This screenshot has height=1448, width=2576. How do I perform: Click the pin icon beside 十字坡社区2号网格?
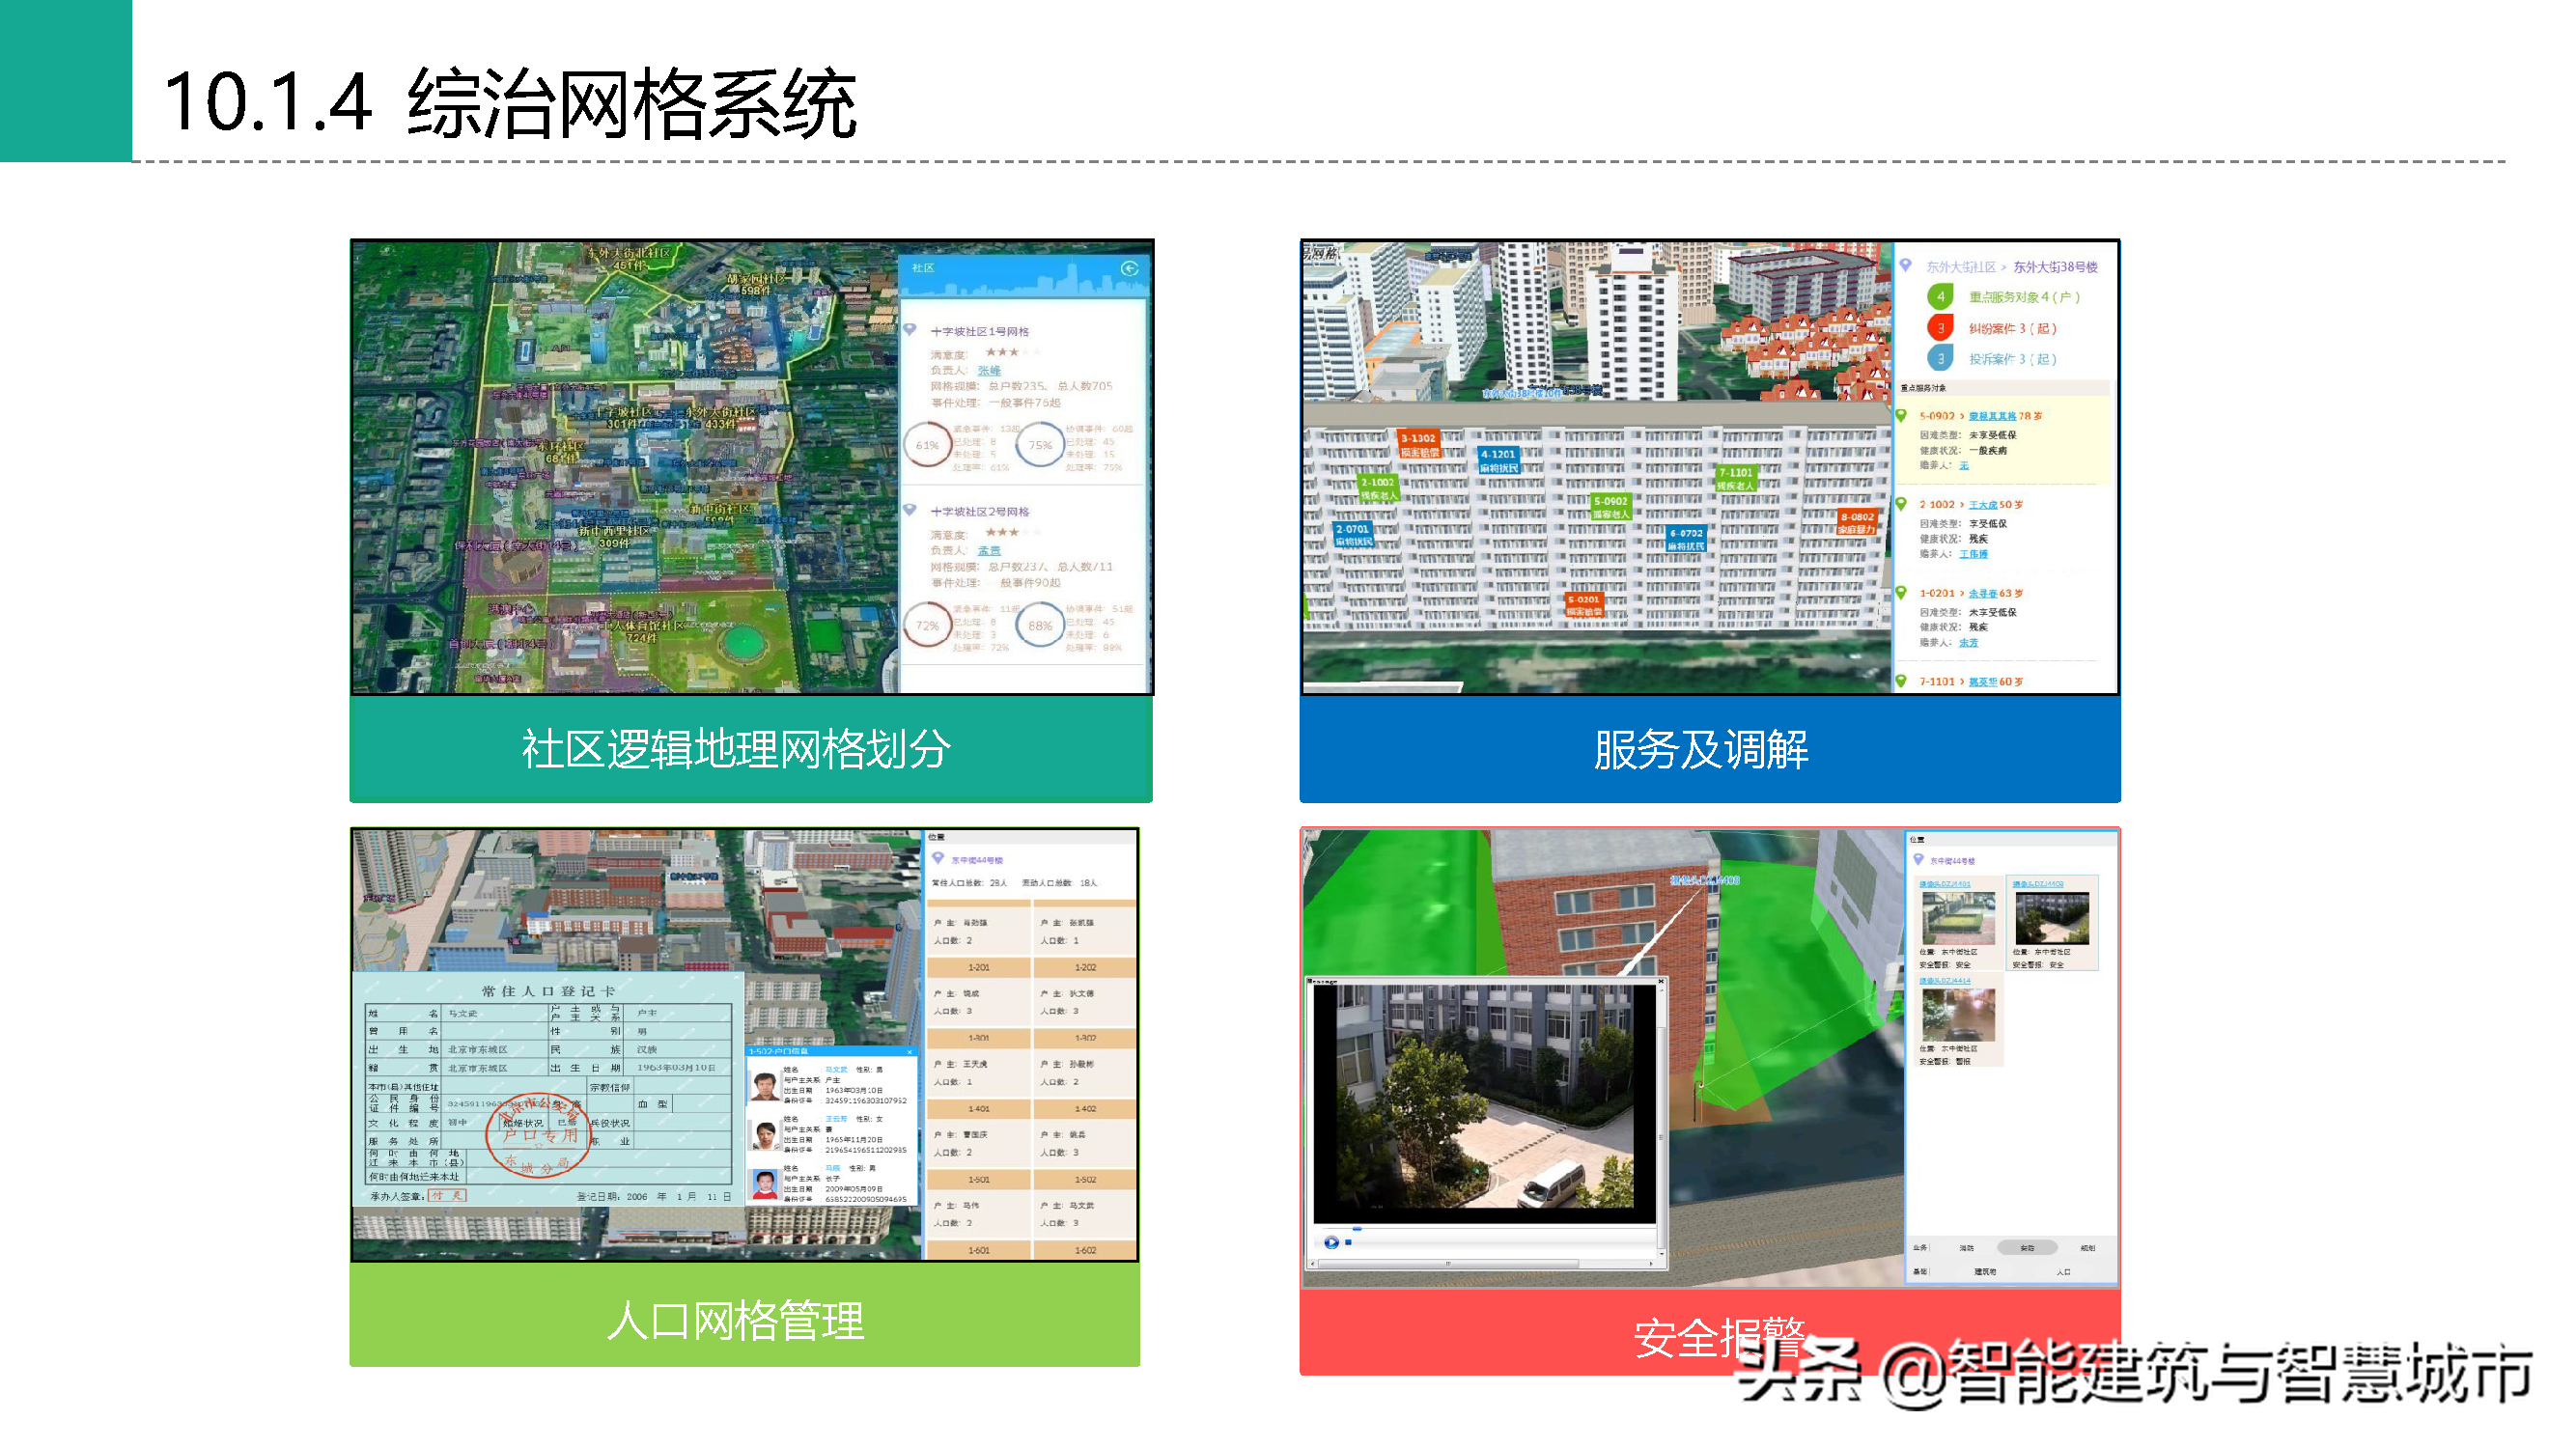click(x=910, y=510)
